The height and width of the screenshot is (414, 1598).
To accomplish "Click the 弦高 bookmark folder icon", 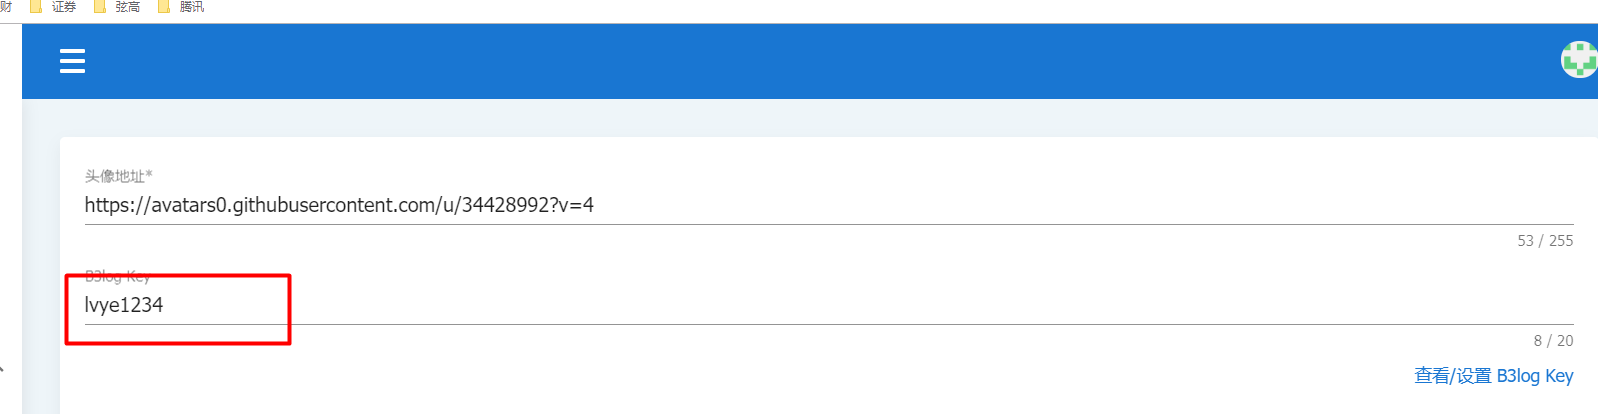I will pos(100,6).
